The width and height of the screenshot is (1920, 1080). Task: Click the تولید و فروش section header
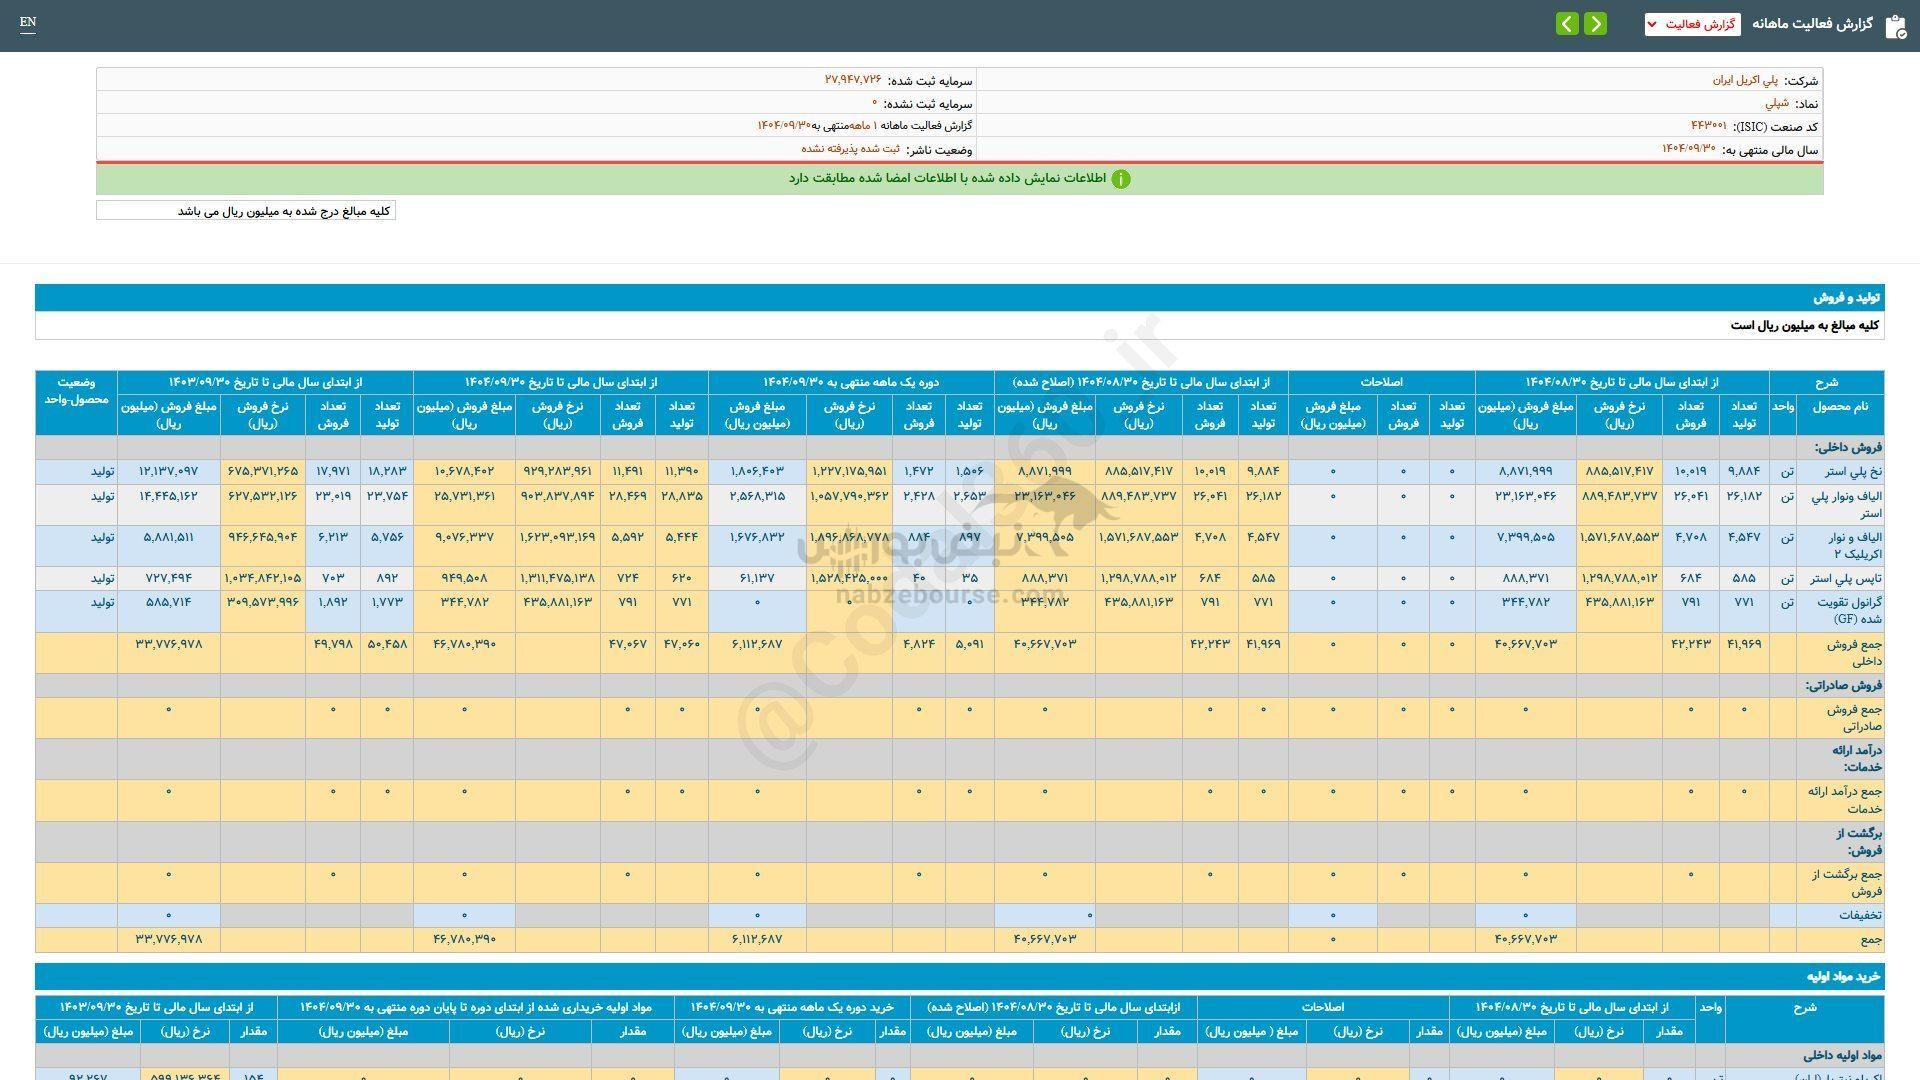click(x=1846, y=298)
